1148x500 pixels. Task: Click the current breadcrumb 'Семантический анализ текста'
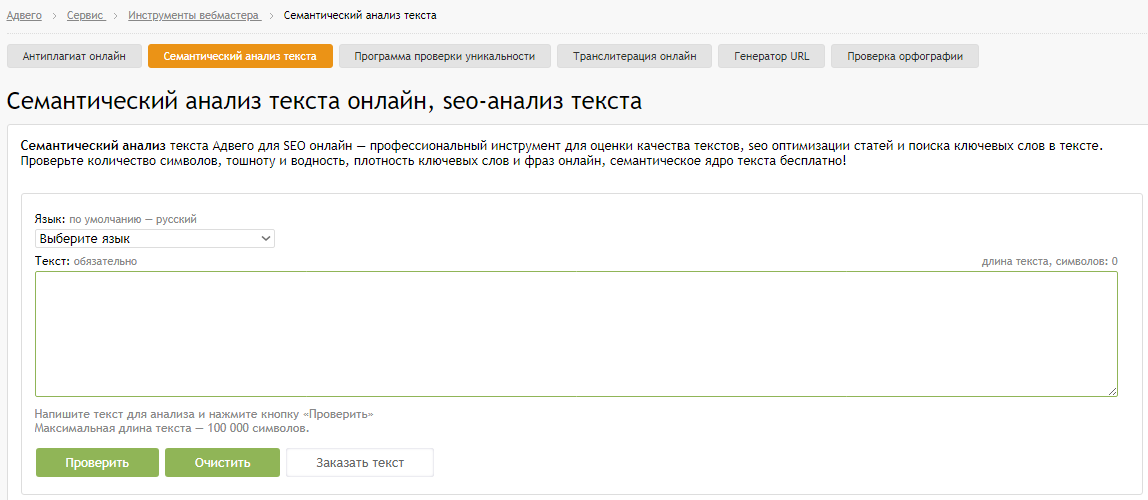(360, 15)
